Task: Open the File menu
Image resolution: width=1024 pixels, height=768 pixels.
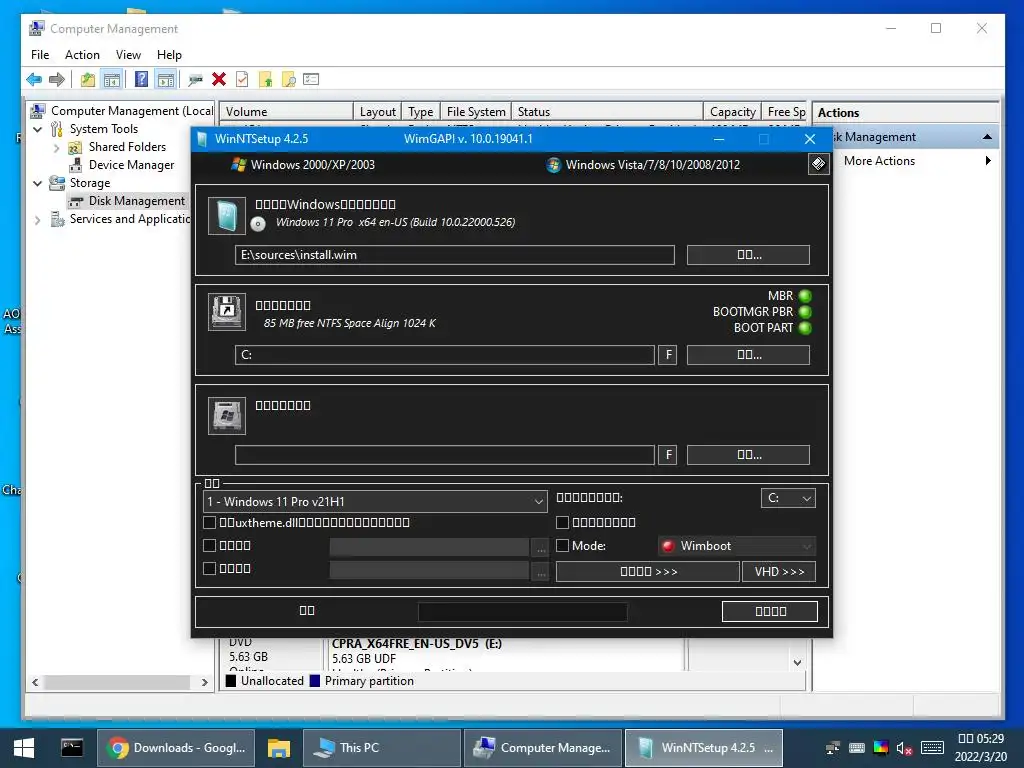Action: click(x=40, y=55)
